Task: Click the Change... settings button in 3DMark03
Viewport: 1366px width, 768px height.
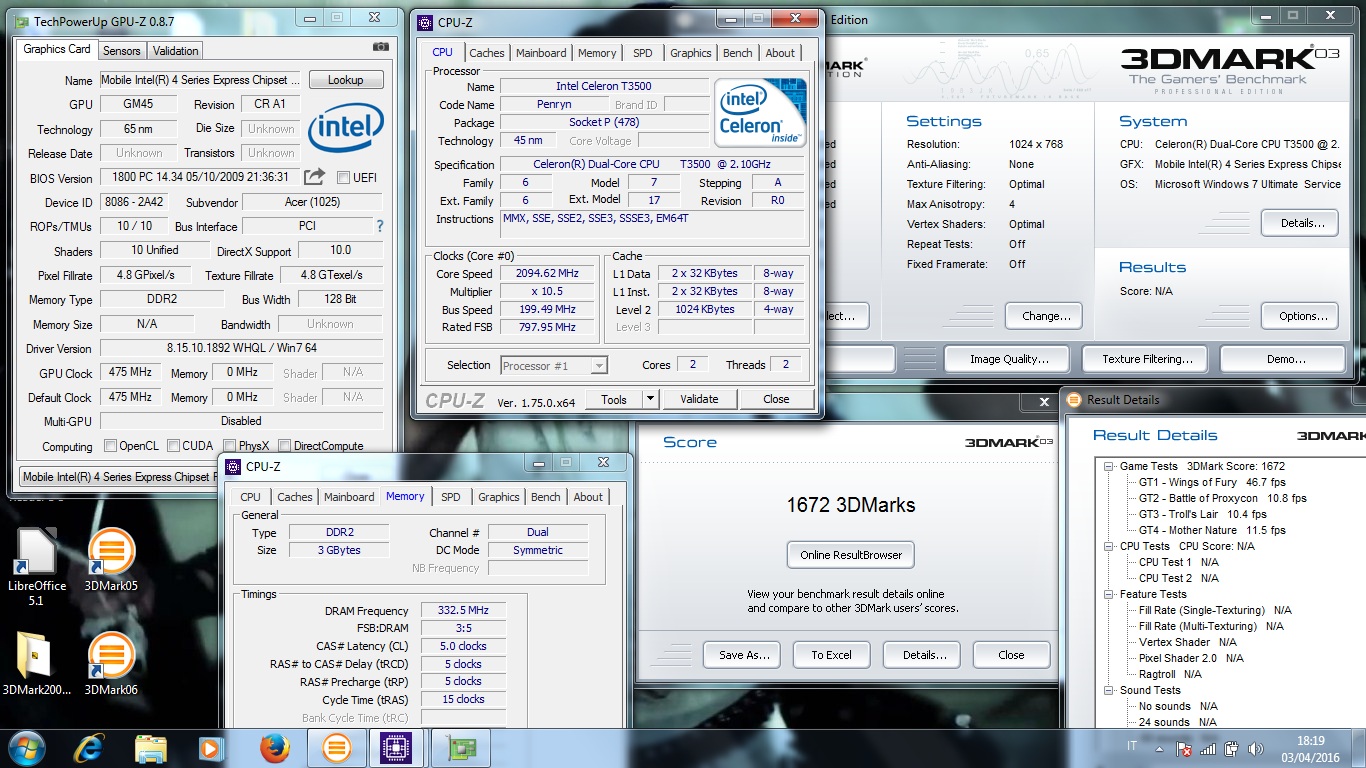Action: tap(1046, 316)
